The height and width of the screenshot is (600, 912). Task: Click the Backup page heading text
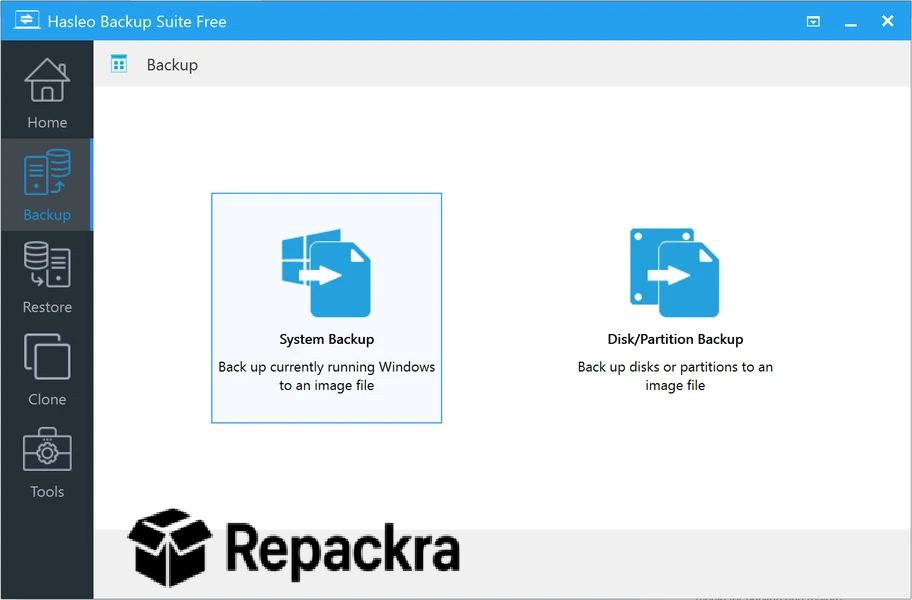pyautogui.click(x=172, y=65)
